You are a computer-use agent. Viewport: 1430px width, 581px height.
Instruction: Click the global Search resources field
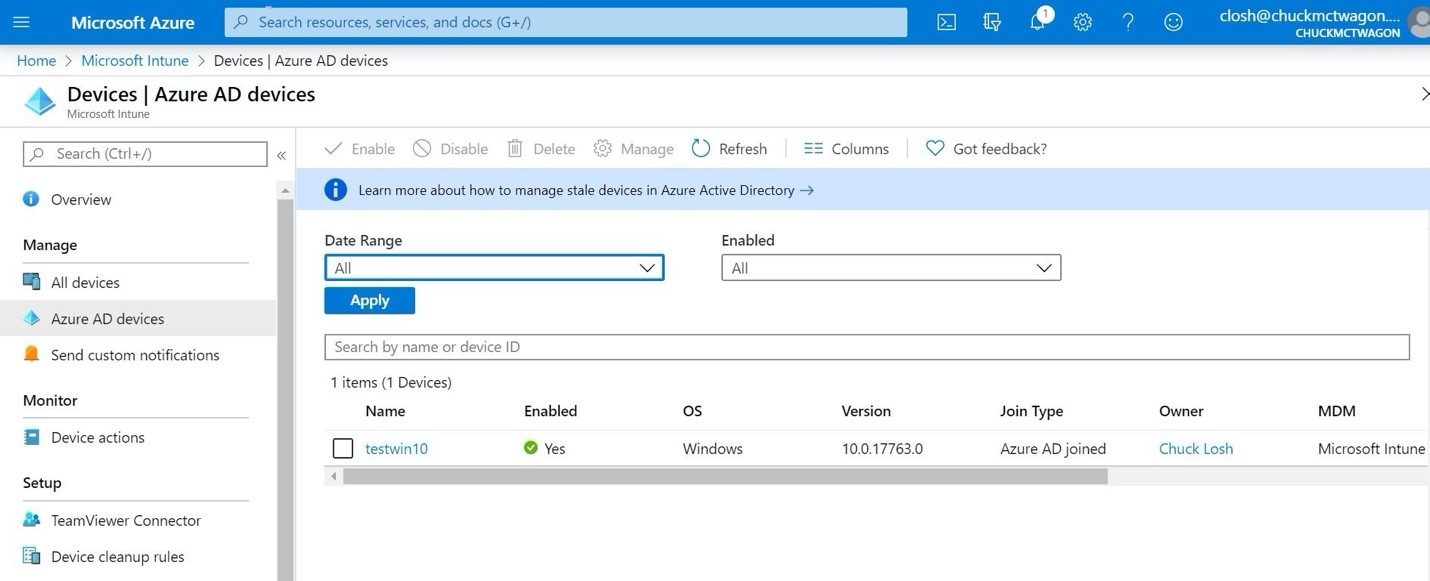pyautogui.click(x=566, y=22)
